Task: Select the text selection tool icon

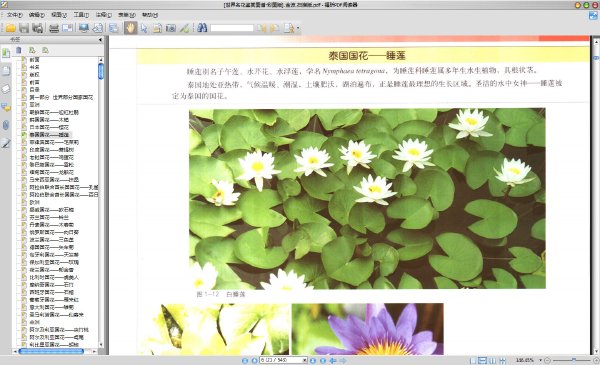Action: click(x=157, y=28)
